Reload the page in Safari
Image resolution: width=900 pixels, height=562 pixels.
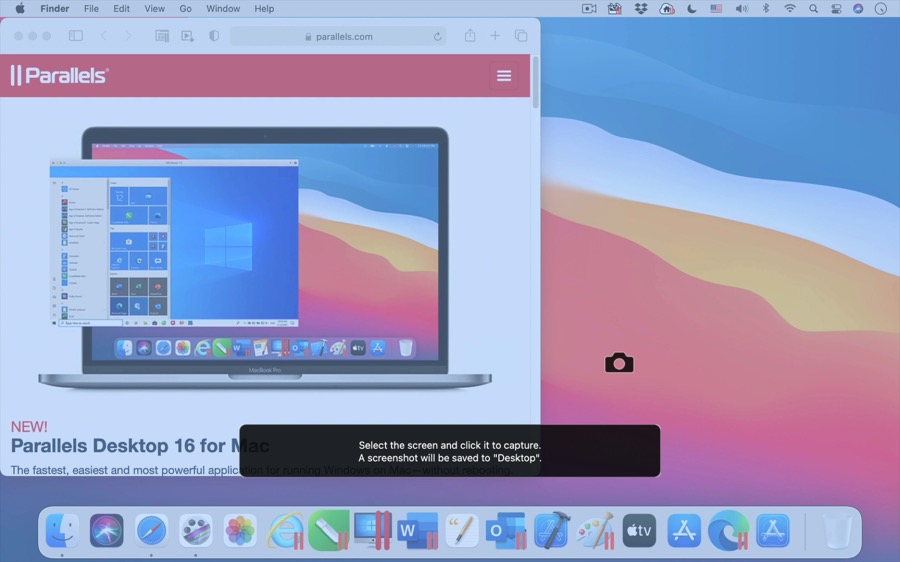tap(437, 36)
